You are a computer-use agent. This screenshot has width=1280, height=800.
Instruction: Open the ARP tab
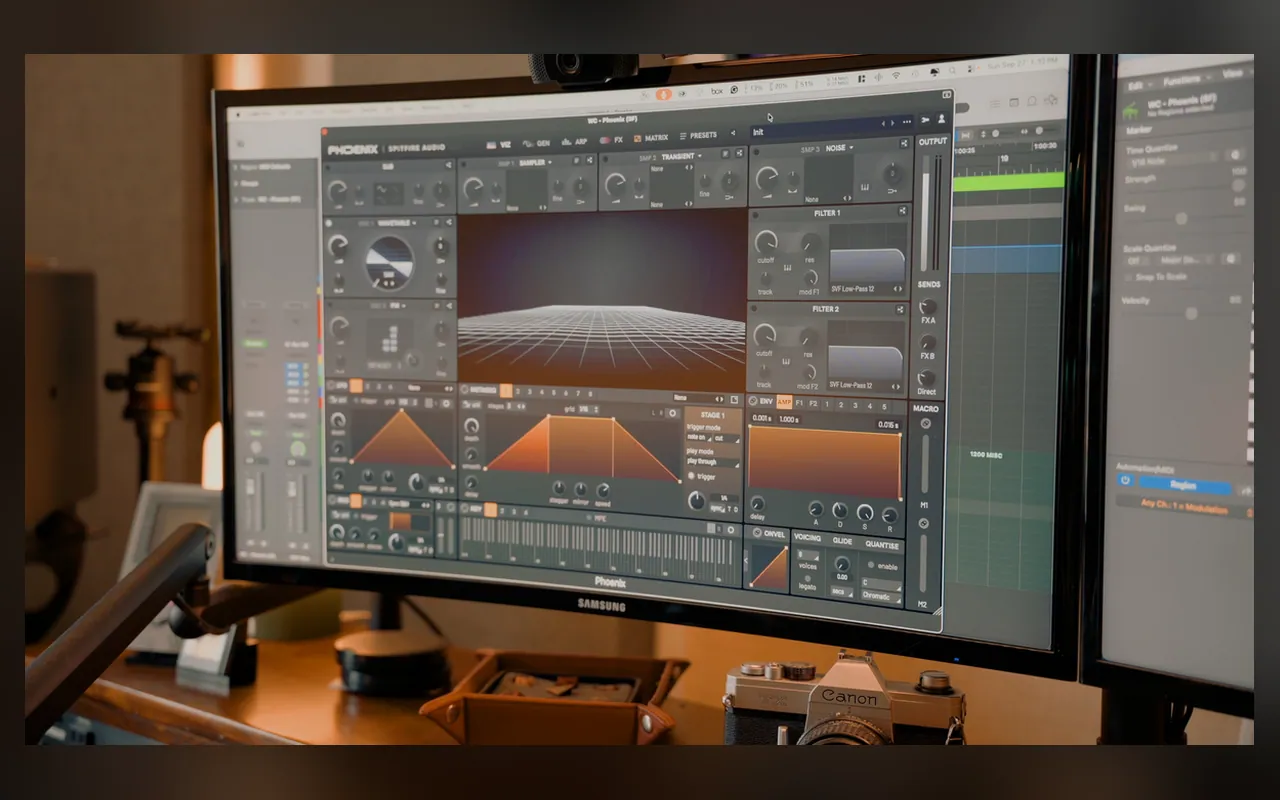[575, 142]
